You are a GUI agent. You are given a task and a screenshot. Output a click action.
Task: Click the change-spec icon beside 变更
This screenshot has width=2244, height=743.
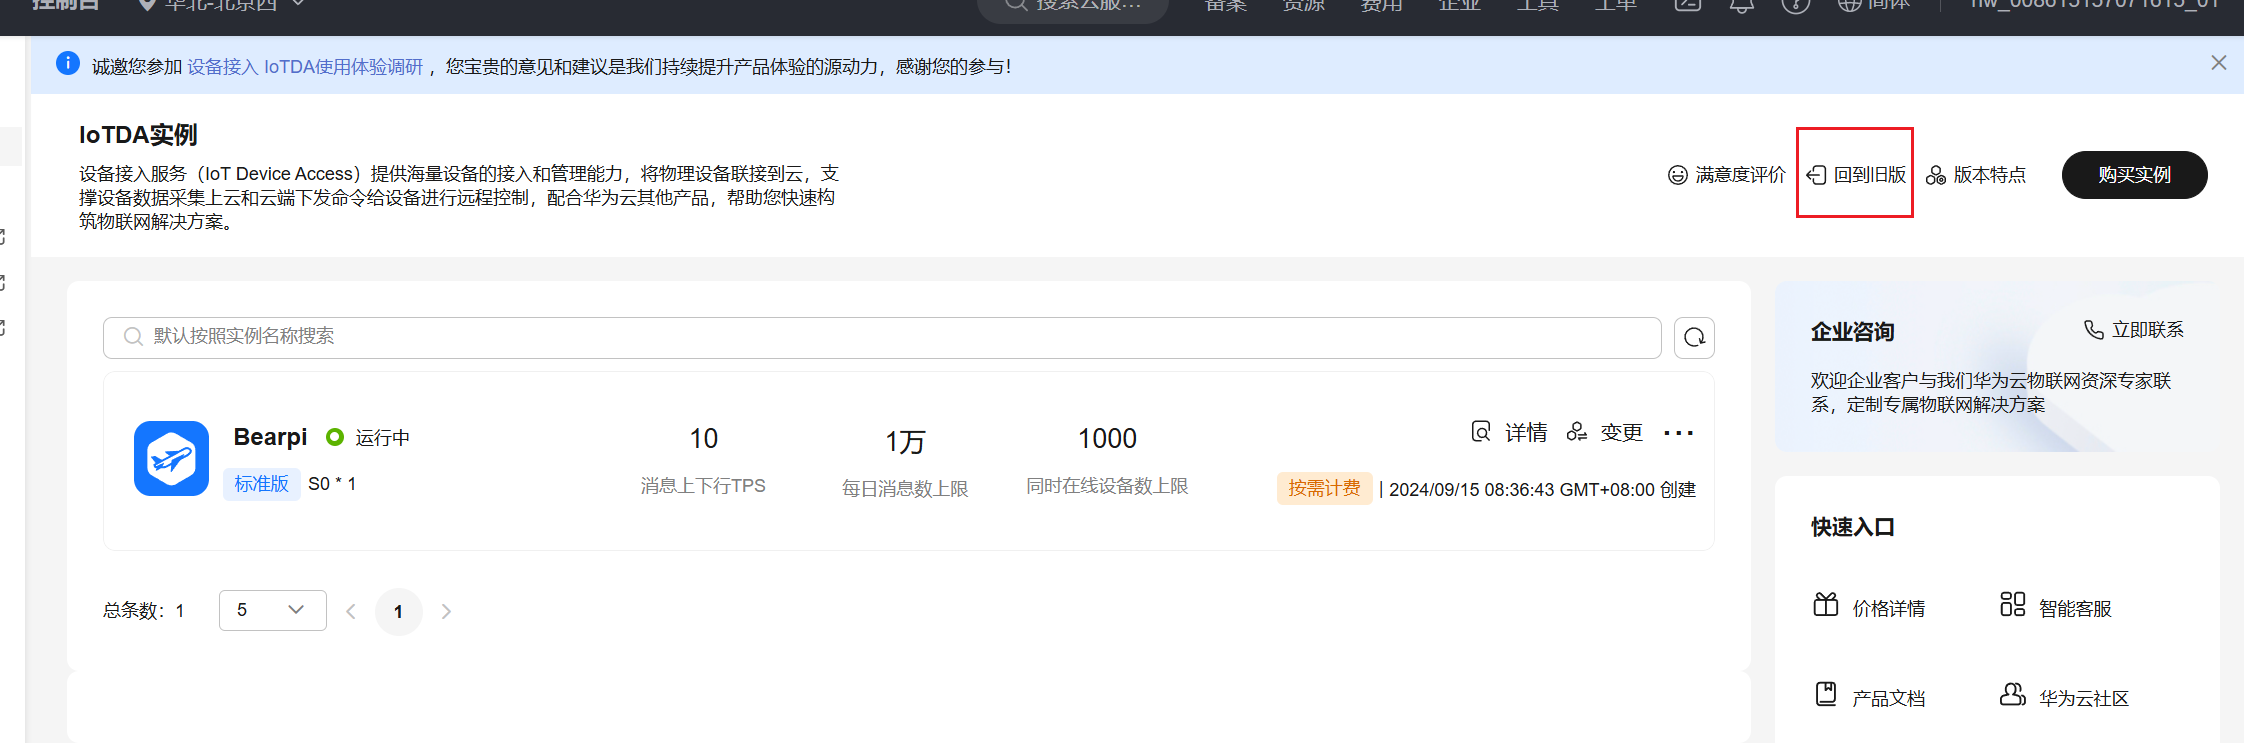pos(1577,432)
